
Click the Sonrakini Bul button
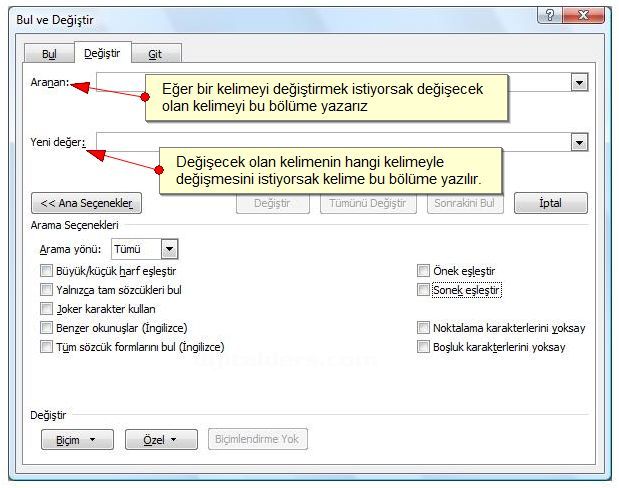point(465,203)
